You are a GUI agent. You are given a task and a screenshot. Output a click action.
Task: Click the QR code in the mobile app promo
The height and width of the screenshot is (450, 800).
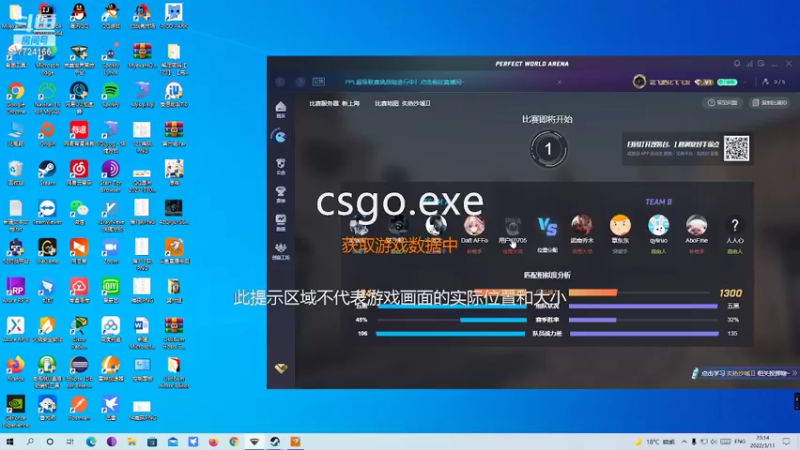click(737, 148)
